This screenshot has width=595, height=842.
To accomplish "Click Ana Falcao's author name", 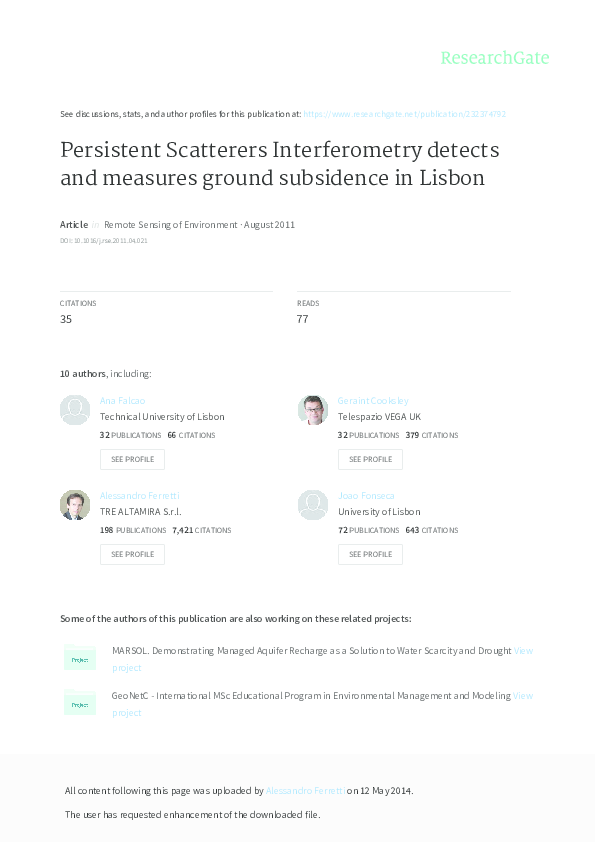I will [122, 400].
